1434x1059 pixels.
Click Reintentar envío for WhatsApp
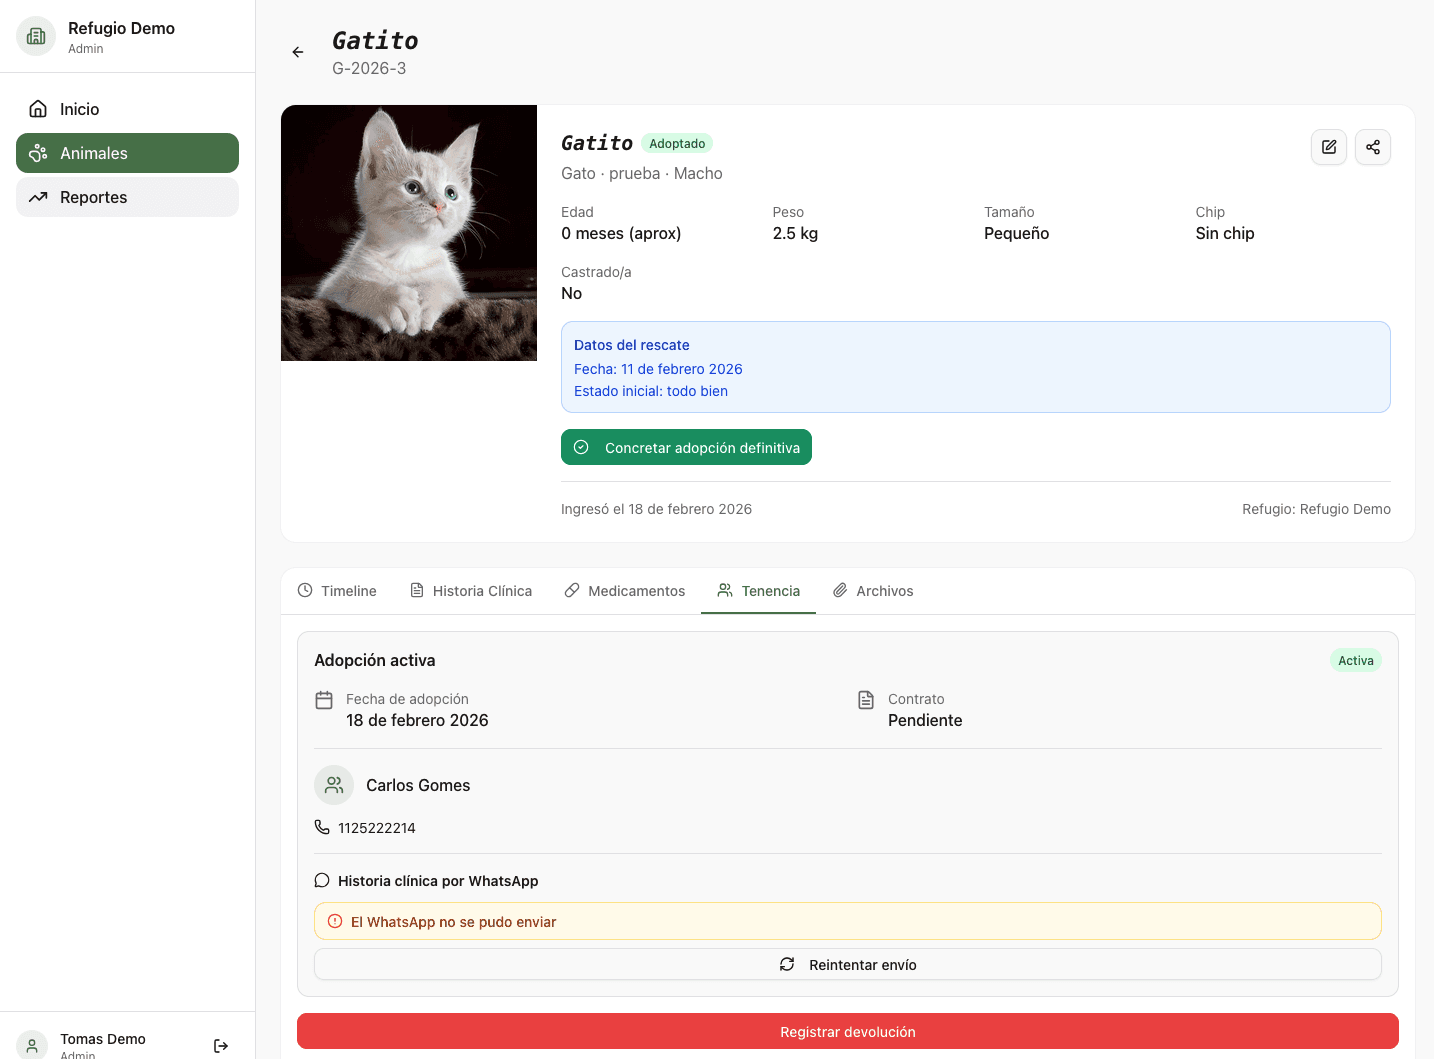(847, 964)
